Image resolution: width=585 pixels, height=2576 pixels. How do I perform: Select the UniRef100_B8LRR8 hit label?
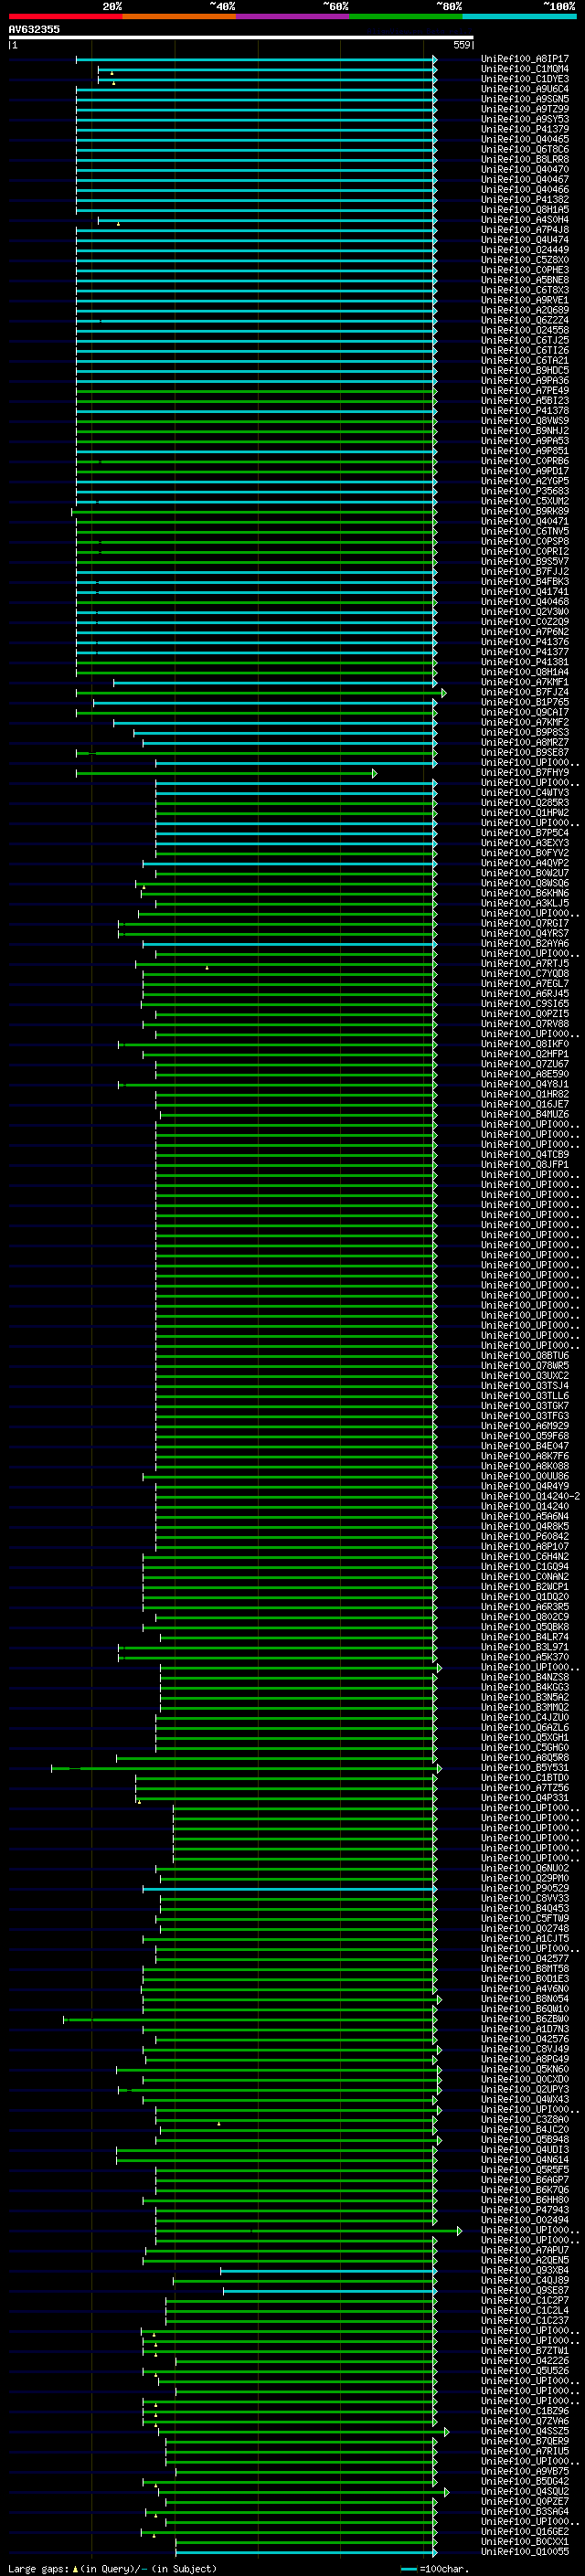coord(525,159)
